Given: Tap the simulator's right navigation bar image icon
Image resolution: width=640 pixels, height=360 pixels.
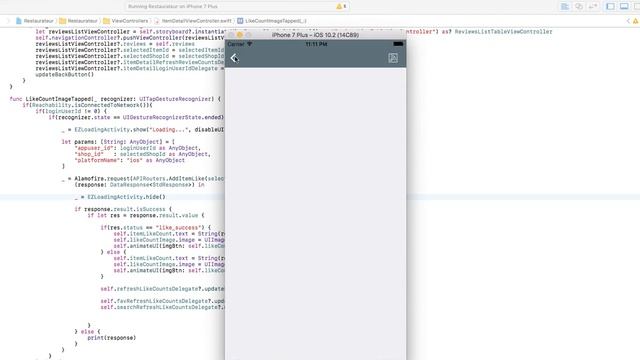Looking at the screenshot, I should click(x=393, y=58).
